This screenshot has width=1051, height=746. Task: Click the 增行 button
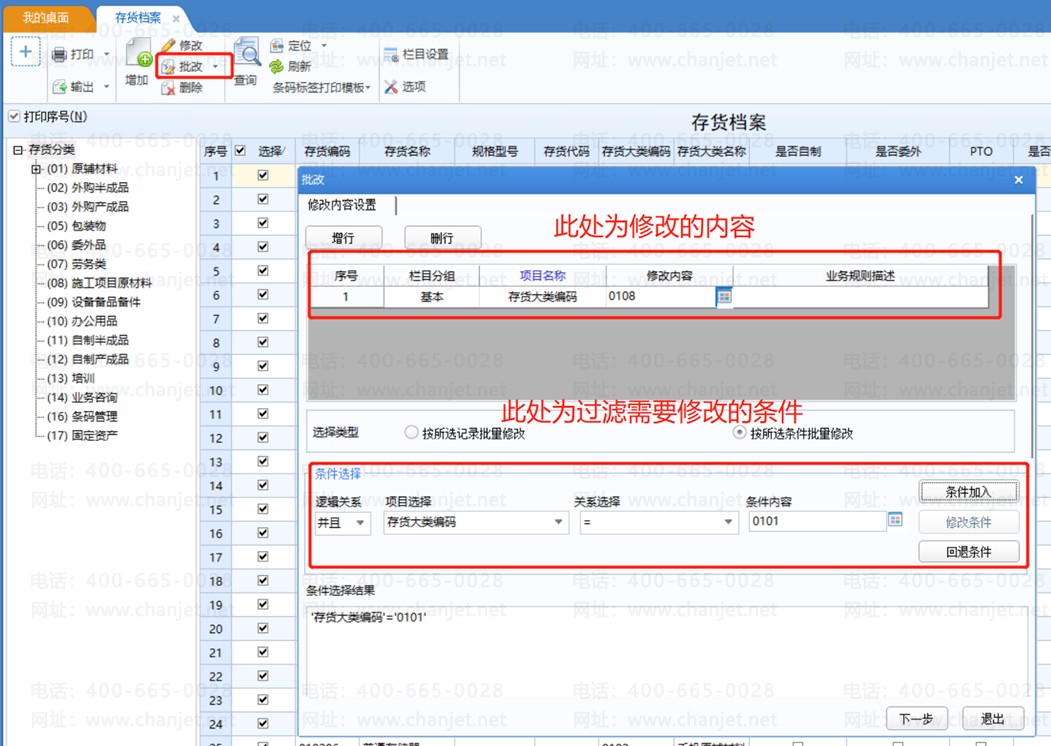click(343, 238)
